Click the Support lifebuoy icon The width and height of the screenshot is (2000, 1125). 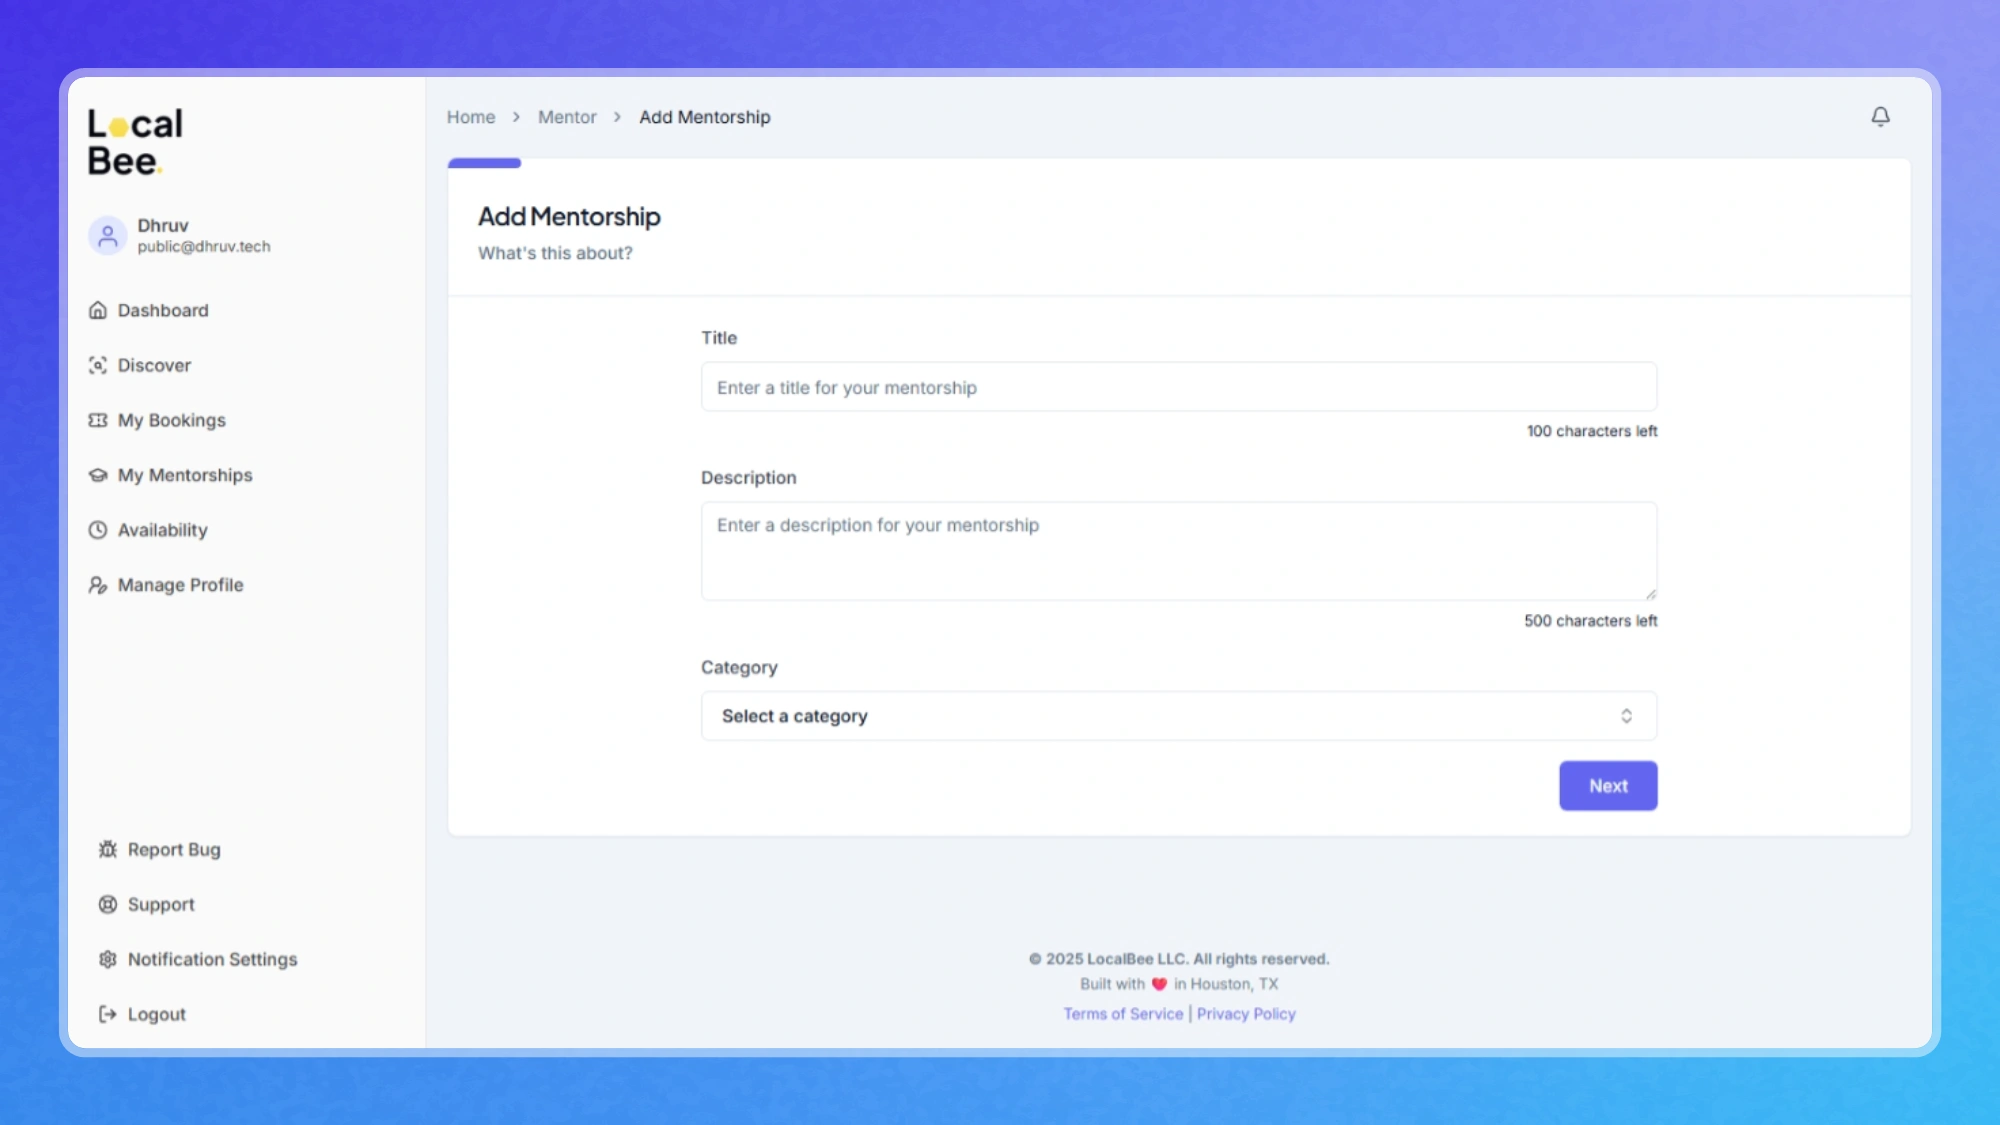point(108,904)
